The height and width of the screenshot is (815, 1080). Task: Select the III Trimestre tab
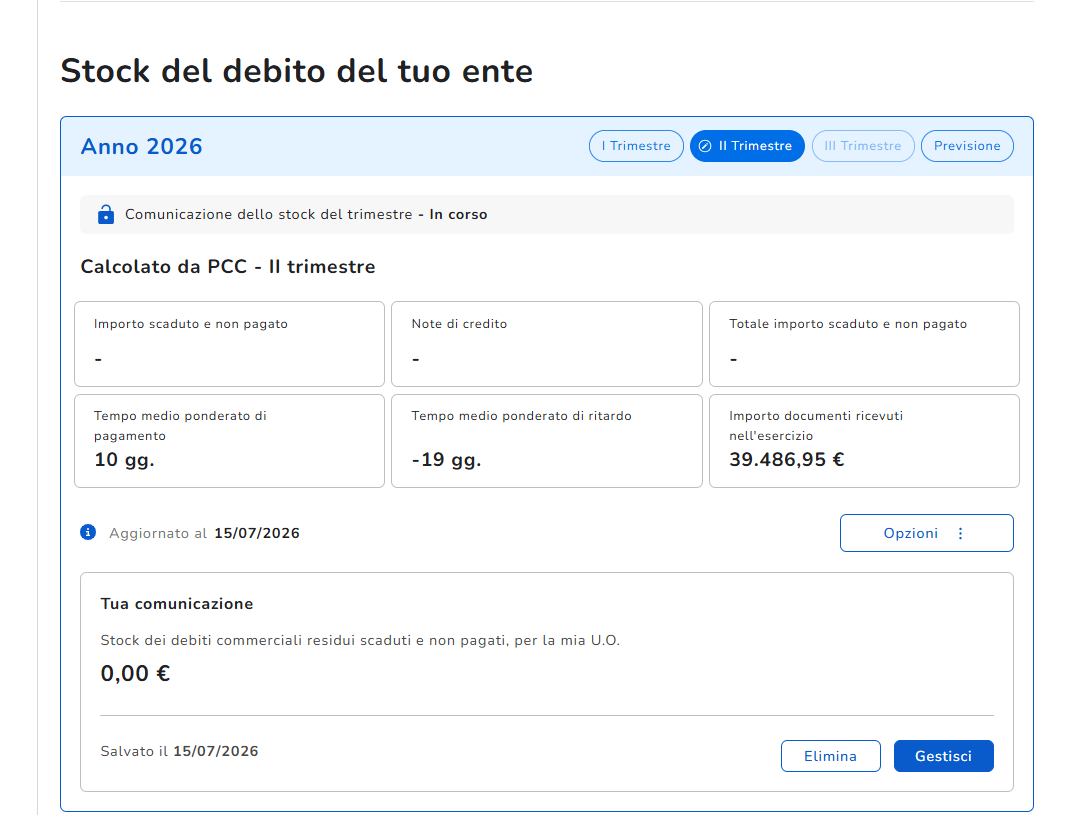[x=862, y=146]
